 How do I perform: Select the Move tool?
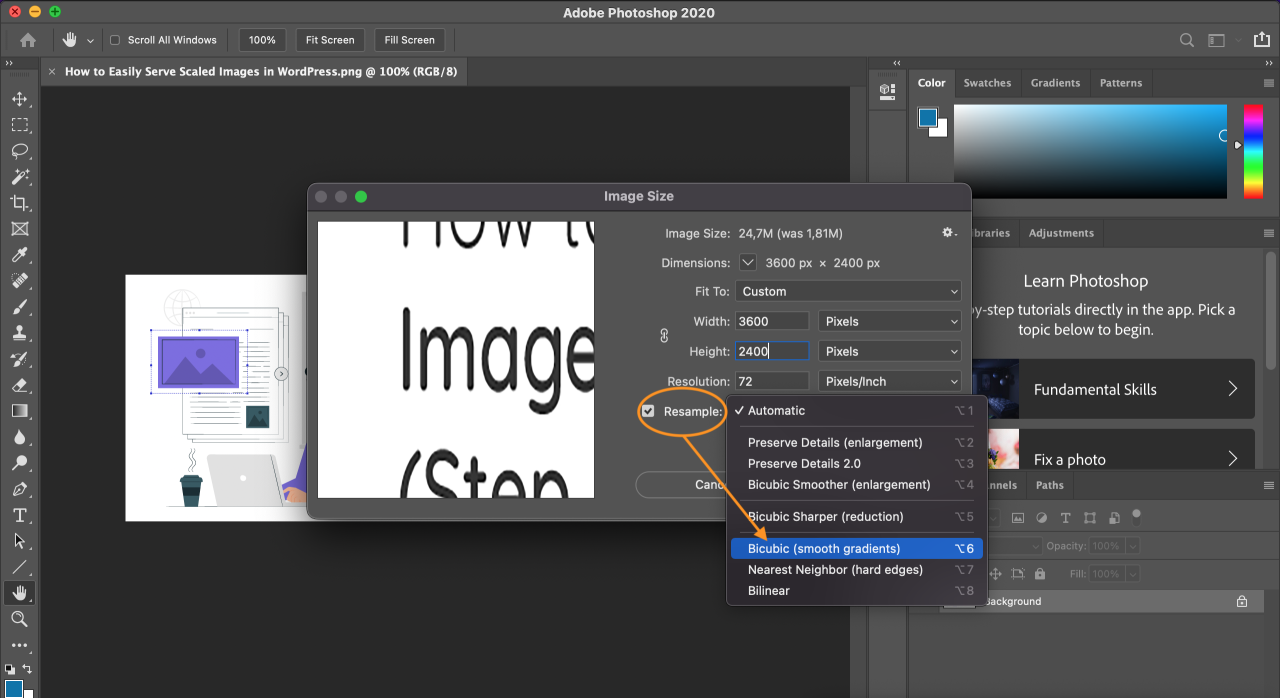19,99
